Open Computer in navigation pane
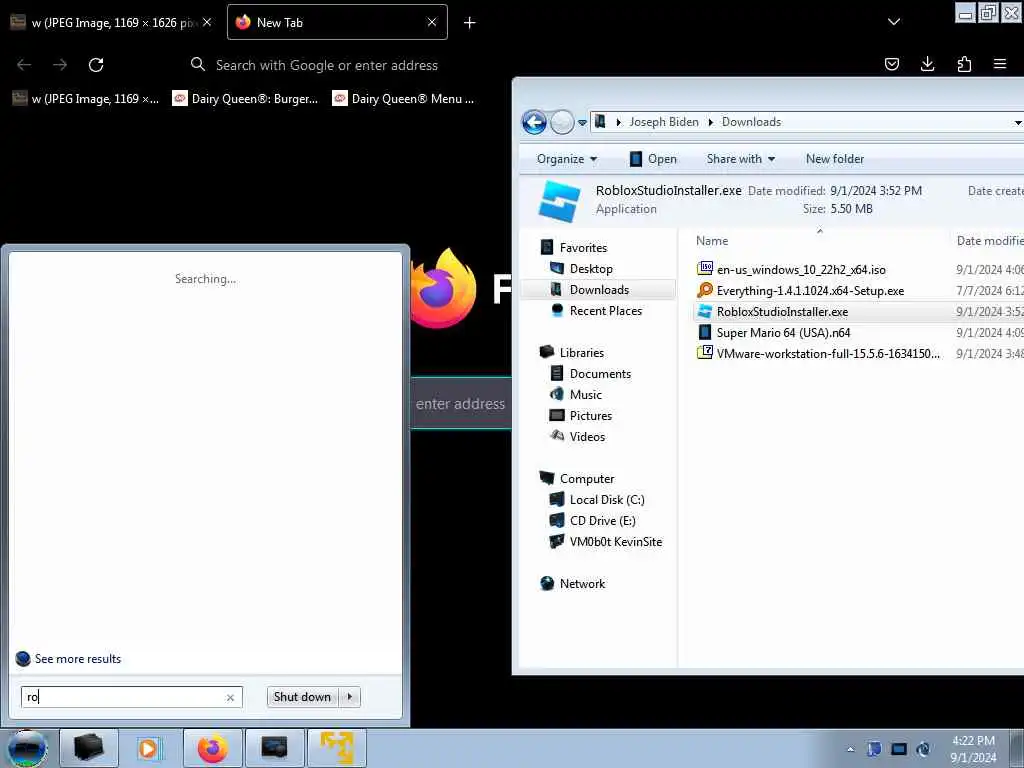Image resolution: width=1024 pixels, height=768 pixels. click(x=586, y=479)
